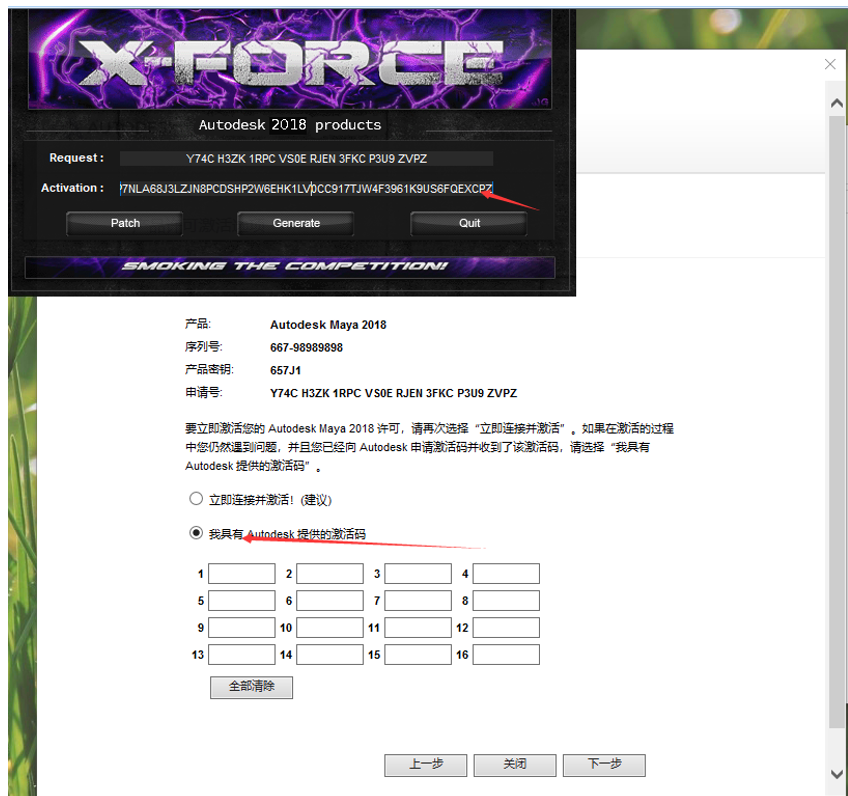Click the Activation code field in X-Force
The height and width of the screenshot is (796, 848).
point(306,189)
